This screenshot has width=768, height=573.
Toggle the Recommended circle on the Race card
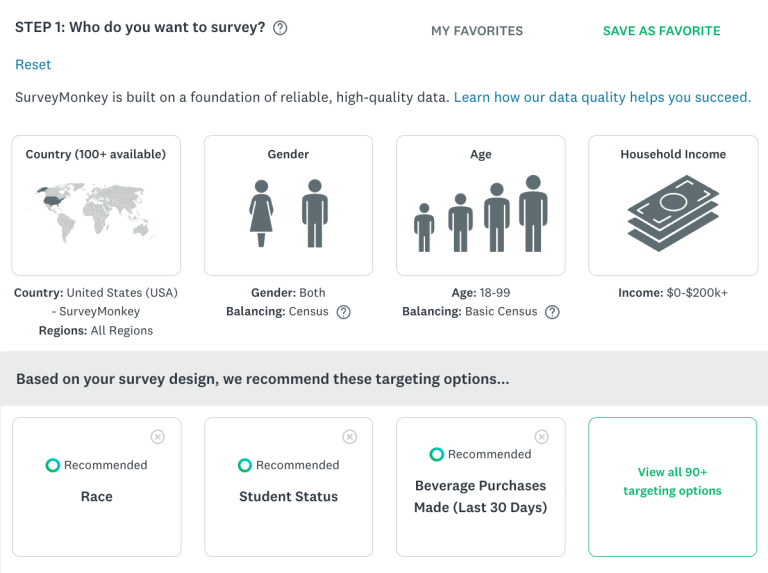point(53,465)
